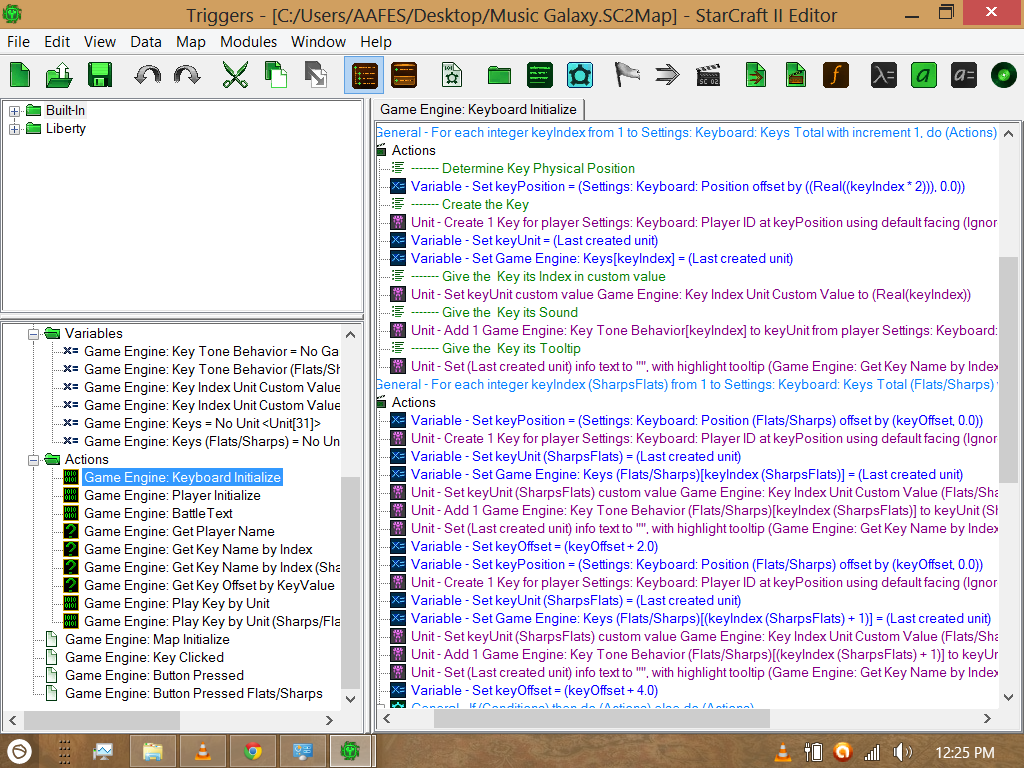Select 'Variable - Set keyUnit = (Last created unit)' line

[x=534, y=241]
